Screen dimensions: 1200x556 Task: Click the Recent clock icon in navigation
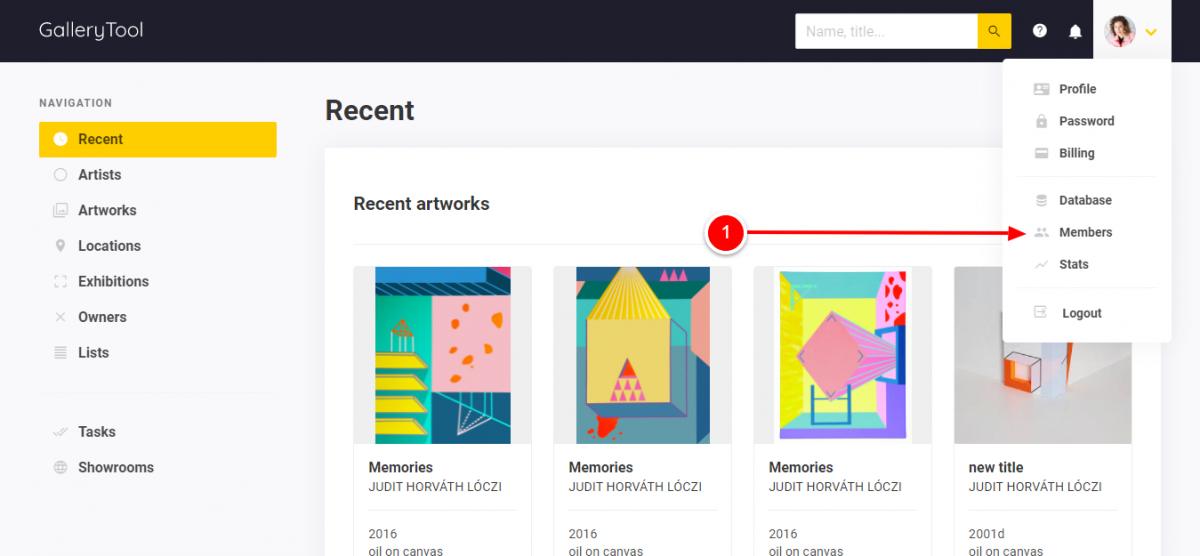pos(60,139)
